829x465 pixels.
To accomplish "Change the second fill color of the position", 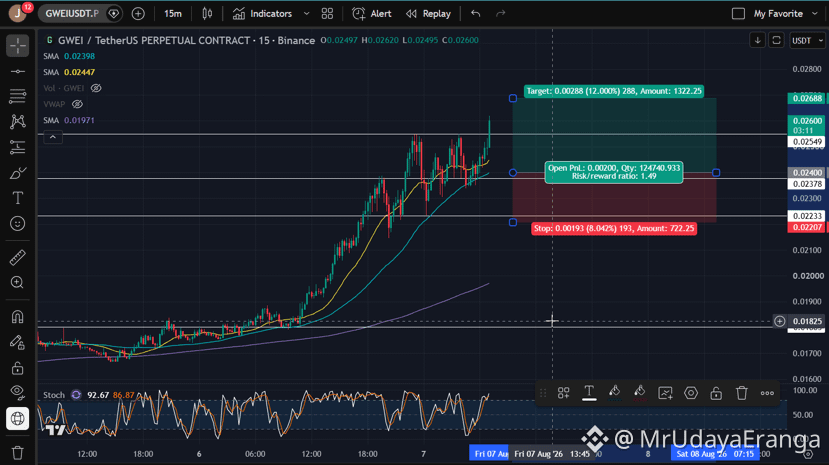I will coord(640,393).
